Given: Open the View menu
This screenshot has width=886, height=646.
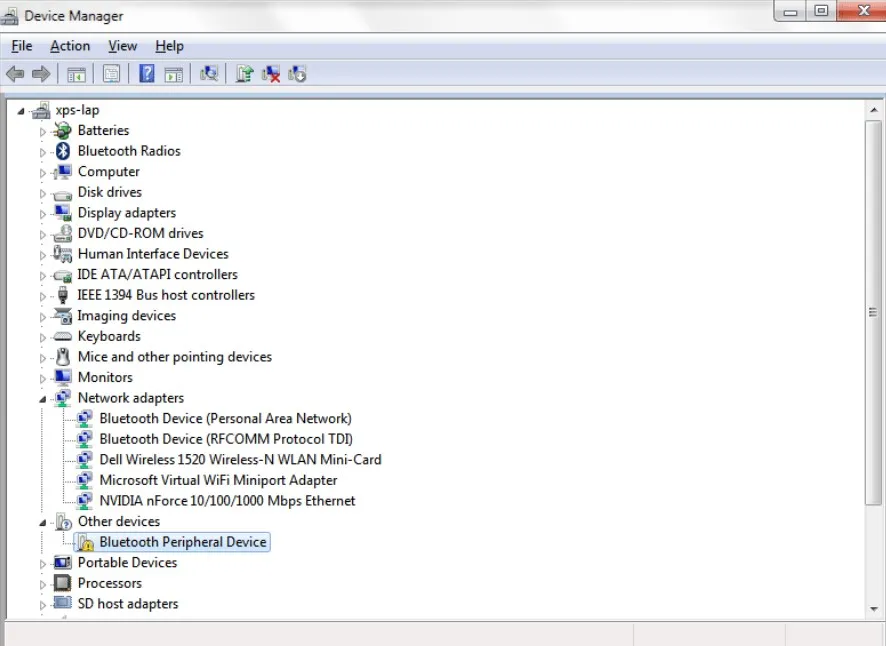Looking at the screenshot, I should pos(122,46).
